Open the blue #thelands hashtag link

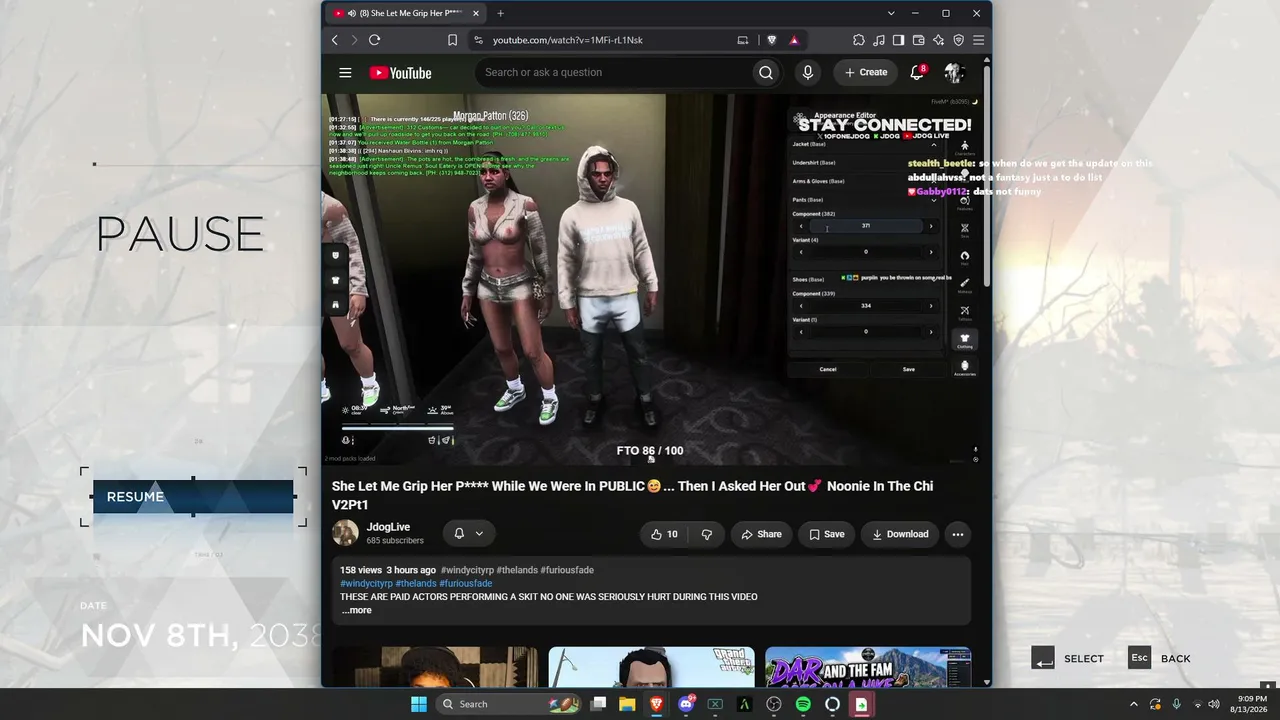(x=416, y=583)
